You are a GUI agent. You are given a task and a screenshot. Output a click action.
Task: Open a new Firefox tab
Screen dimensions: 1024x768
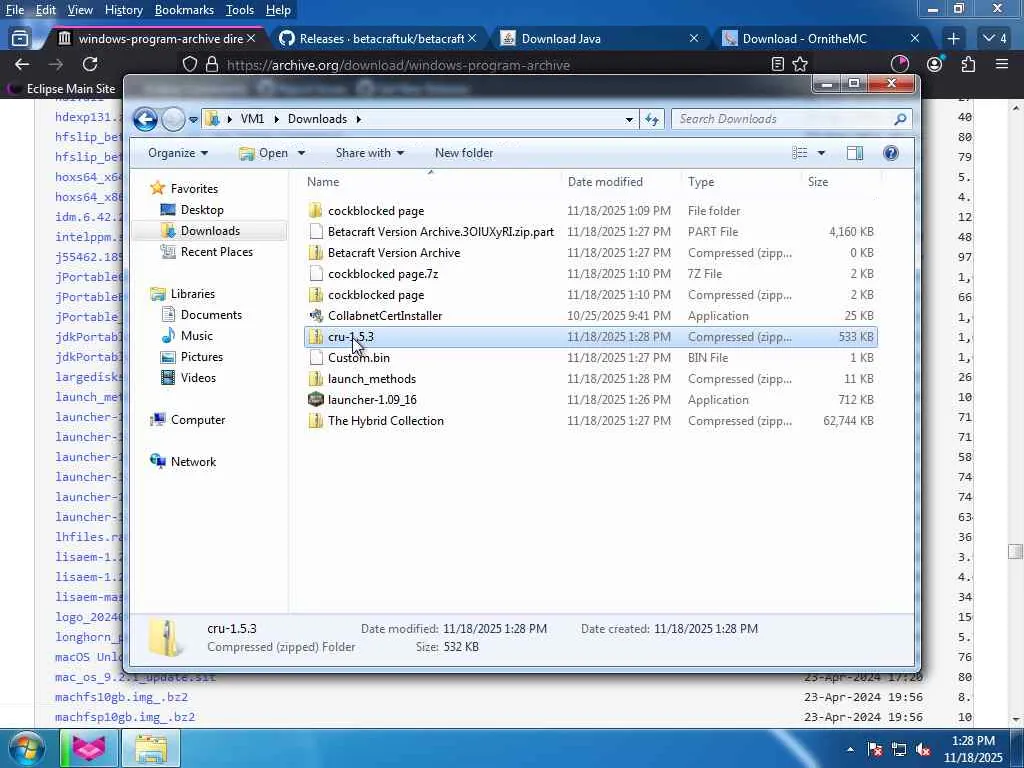[953, 39]
